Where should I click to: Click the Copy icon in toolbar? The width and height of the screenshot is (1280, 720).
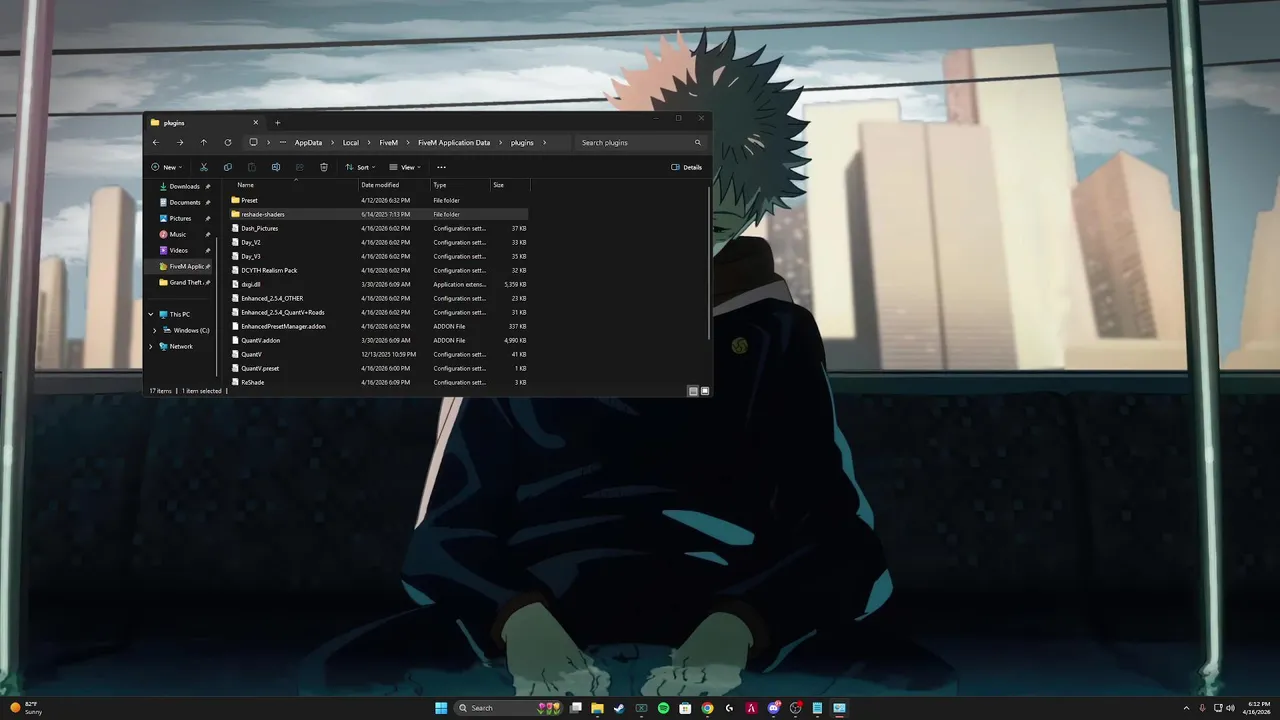coord(228,167)
